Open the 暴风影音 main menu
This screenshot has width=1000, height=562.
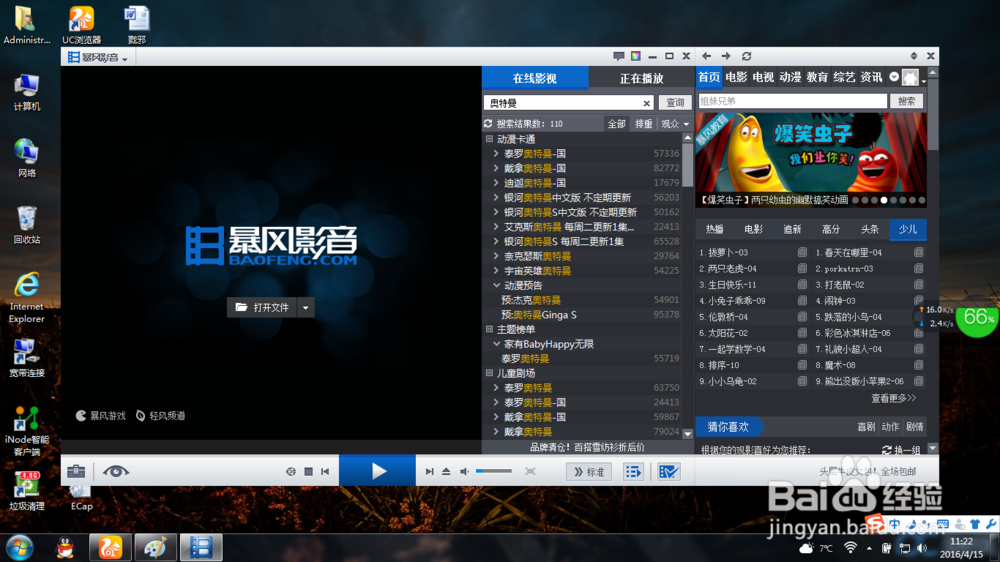tap(98, 57)
